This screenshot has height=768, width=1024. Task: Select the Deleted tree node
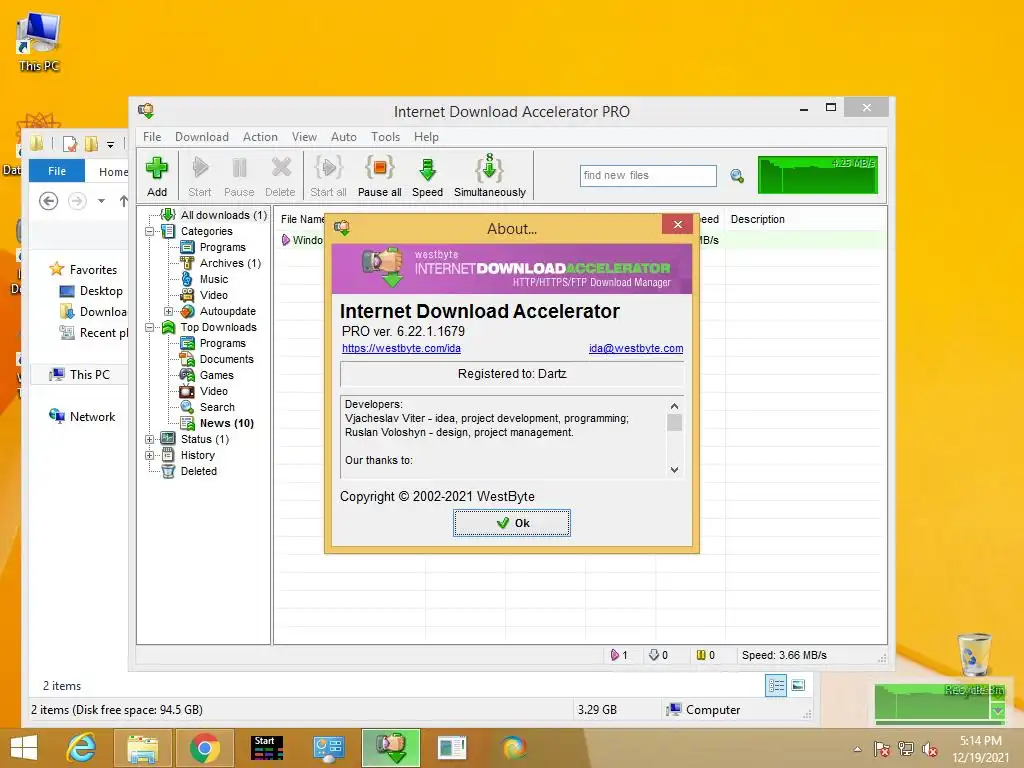pos(199,471)
